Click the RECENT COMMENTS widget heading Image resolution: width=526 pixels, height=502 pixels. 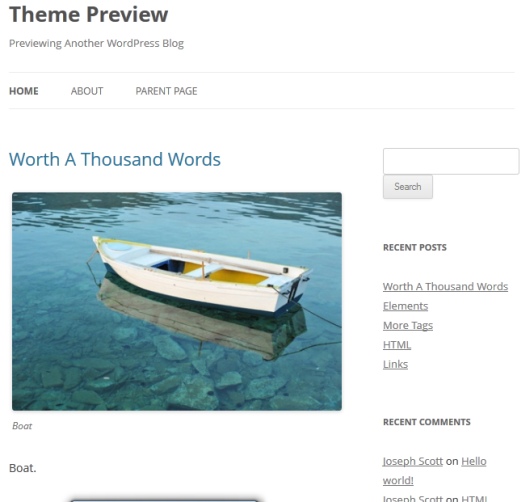tap(427, 422)
